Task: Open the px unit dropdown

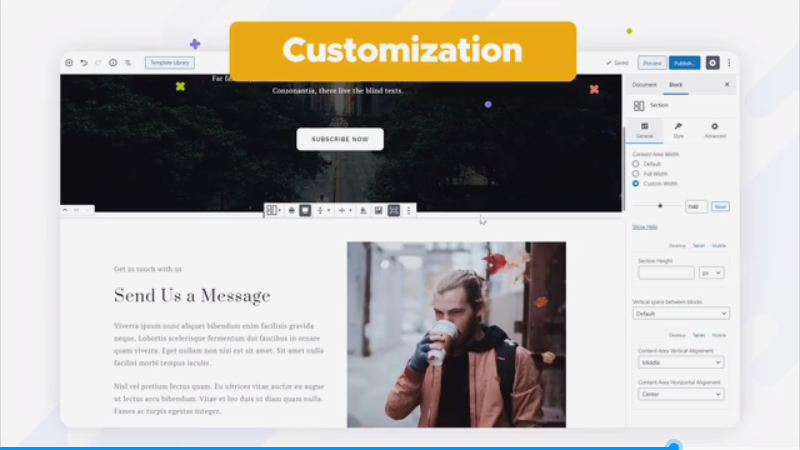Action: coord(711,273)
